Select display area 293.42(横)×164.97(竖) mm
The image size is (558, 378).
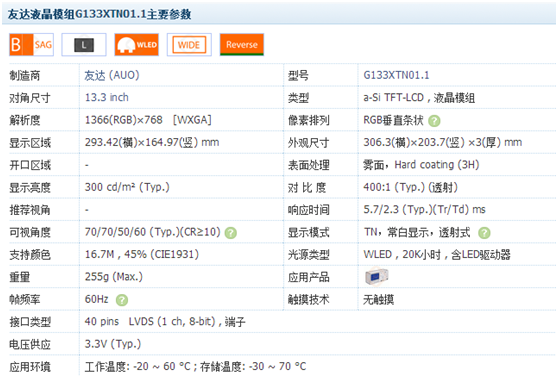pos(152,142)
